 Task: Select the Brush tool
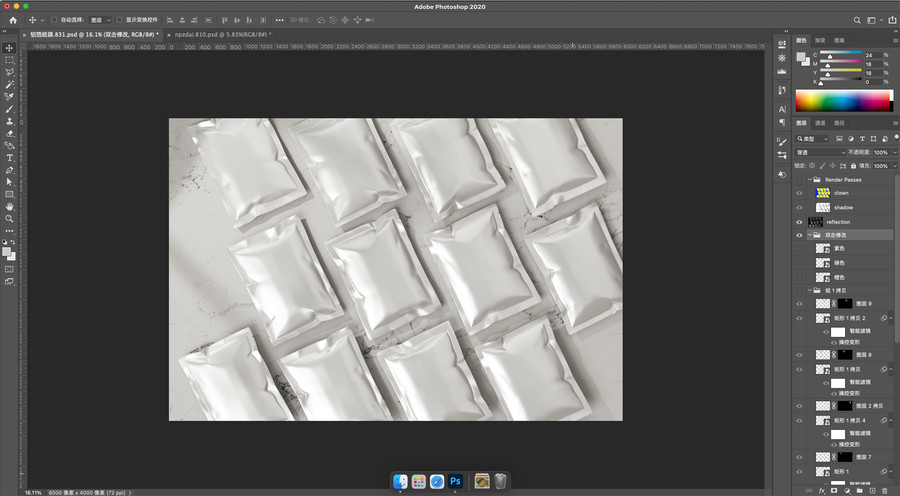(x=9, y=109)
